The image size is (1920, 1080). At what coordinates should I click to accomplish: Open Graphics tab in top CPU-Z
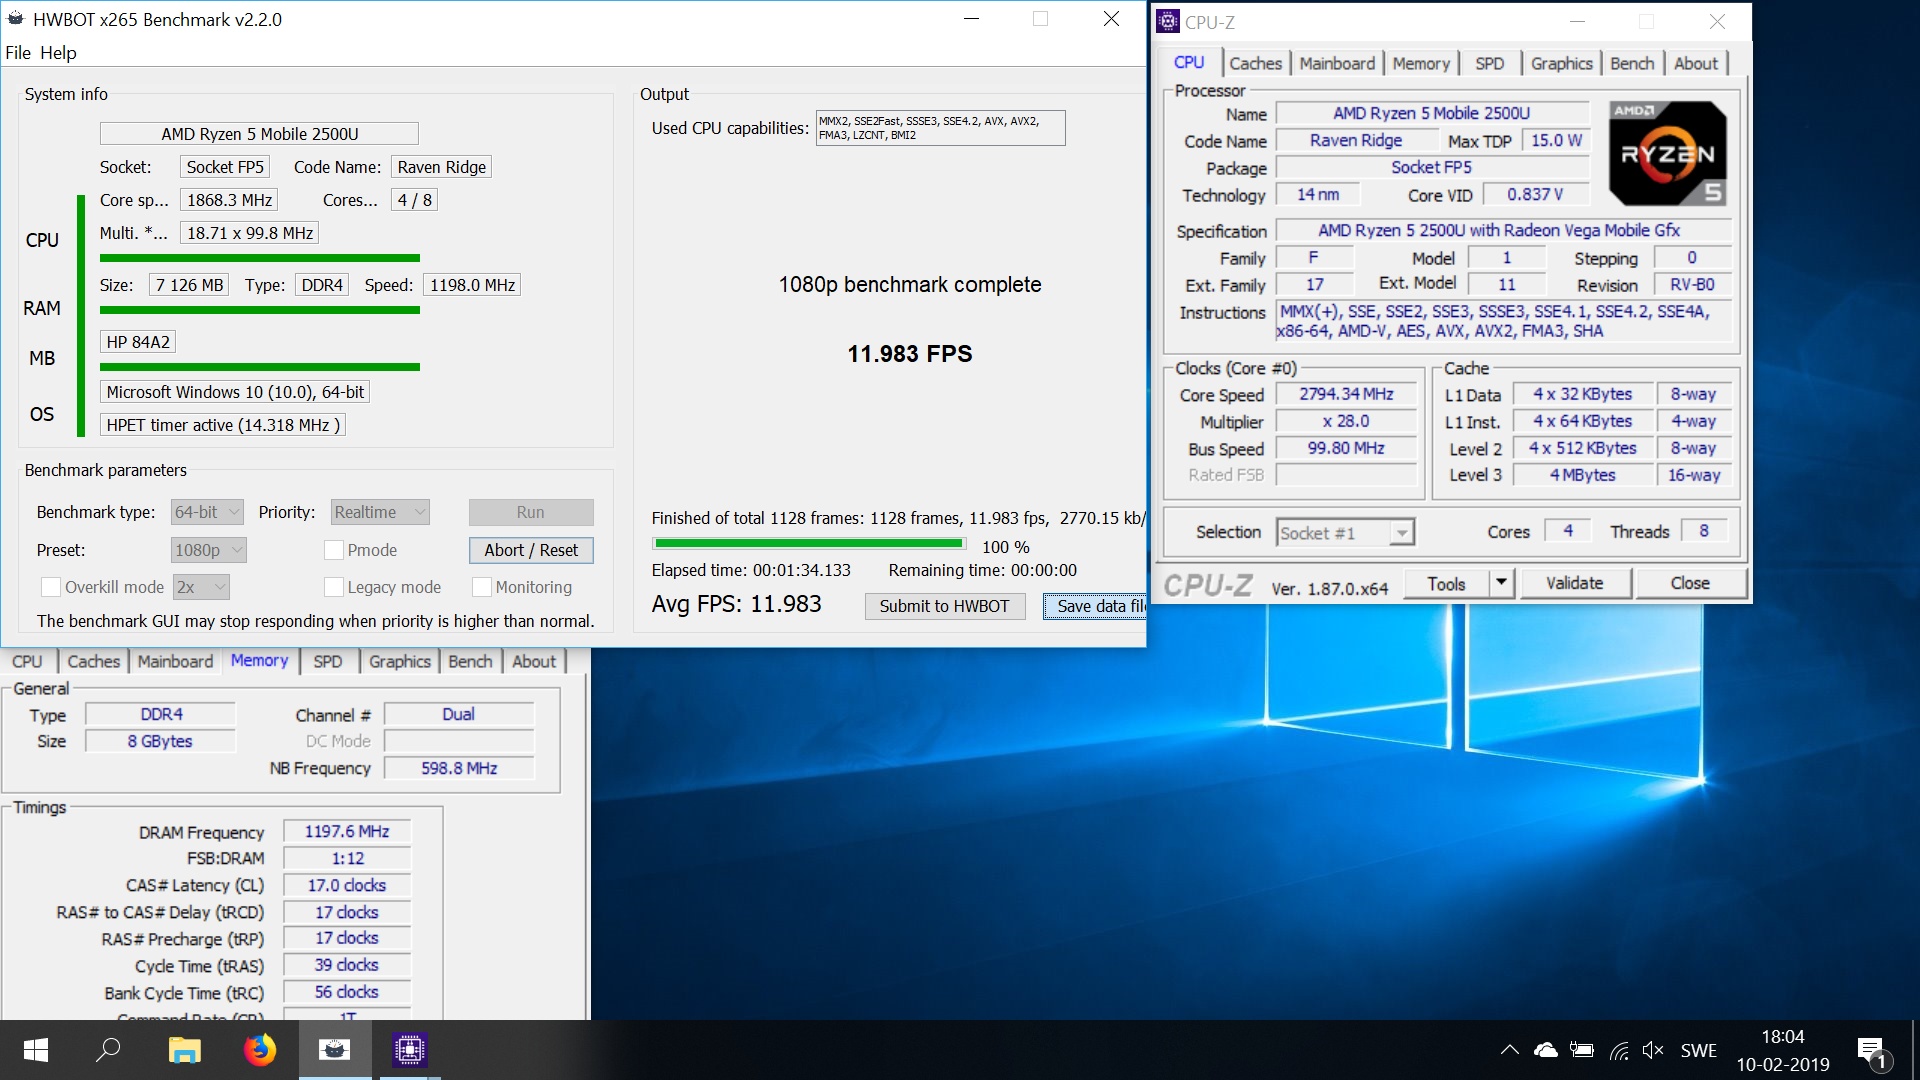[1561, 63]
